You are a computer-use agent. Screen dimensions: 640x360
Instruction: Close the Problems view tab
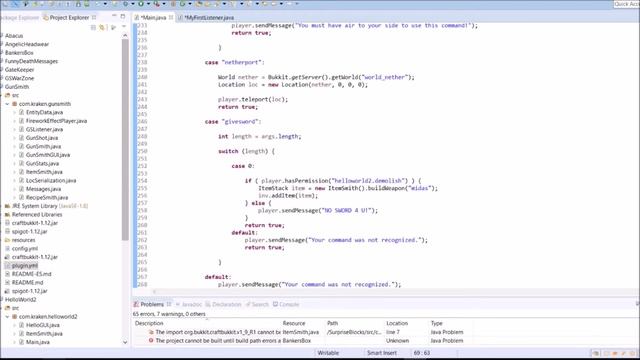point(169,304)
